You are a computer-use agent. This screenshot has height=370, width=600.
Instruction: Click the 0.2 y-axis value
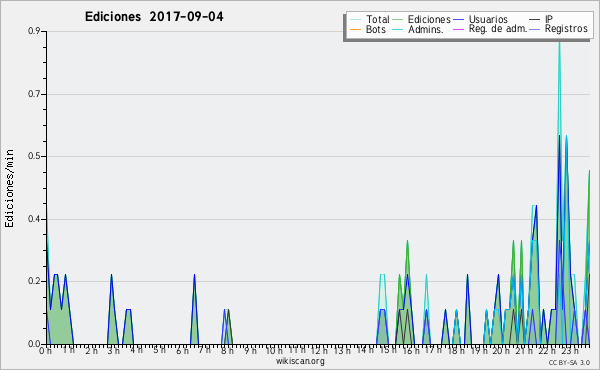[34, 281]
